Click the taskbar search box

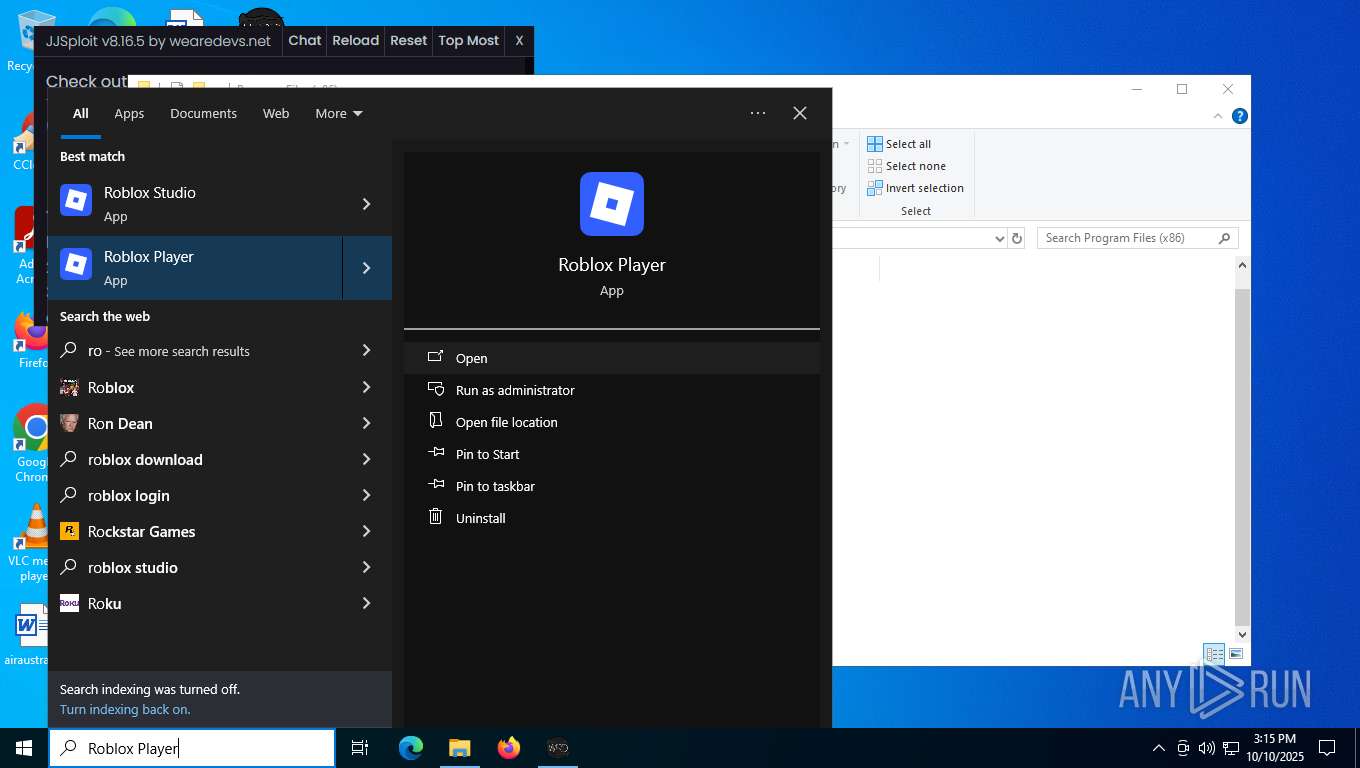point(192,748)
